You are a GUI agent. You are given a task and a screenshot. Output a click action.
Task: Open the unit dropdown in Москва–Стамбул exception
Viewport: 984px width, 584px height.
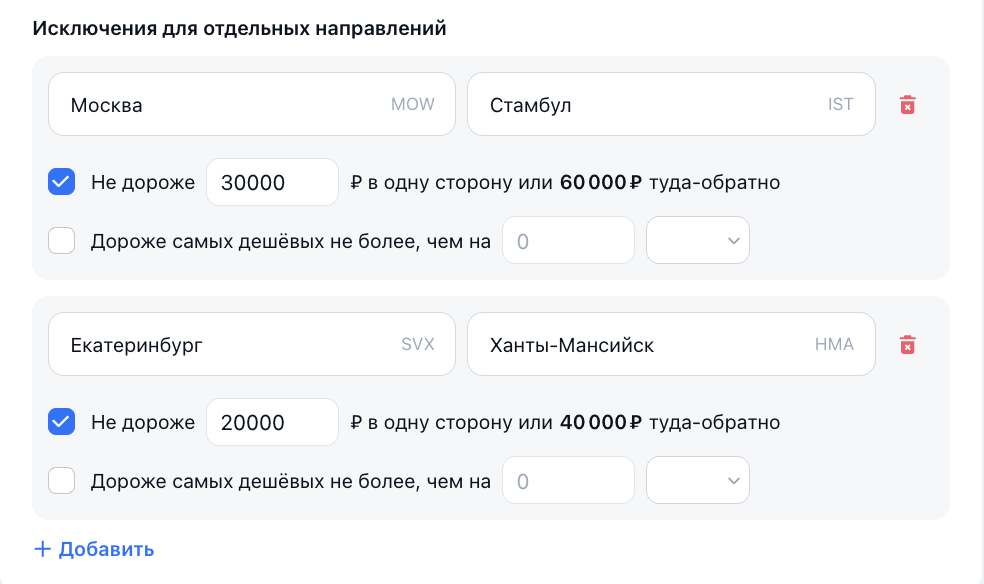(x=698, y=241)
